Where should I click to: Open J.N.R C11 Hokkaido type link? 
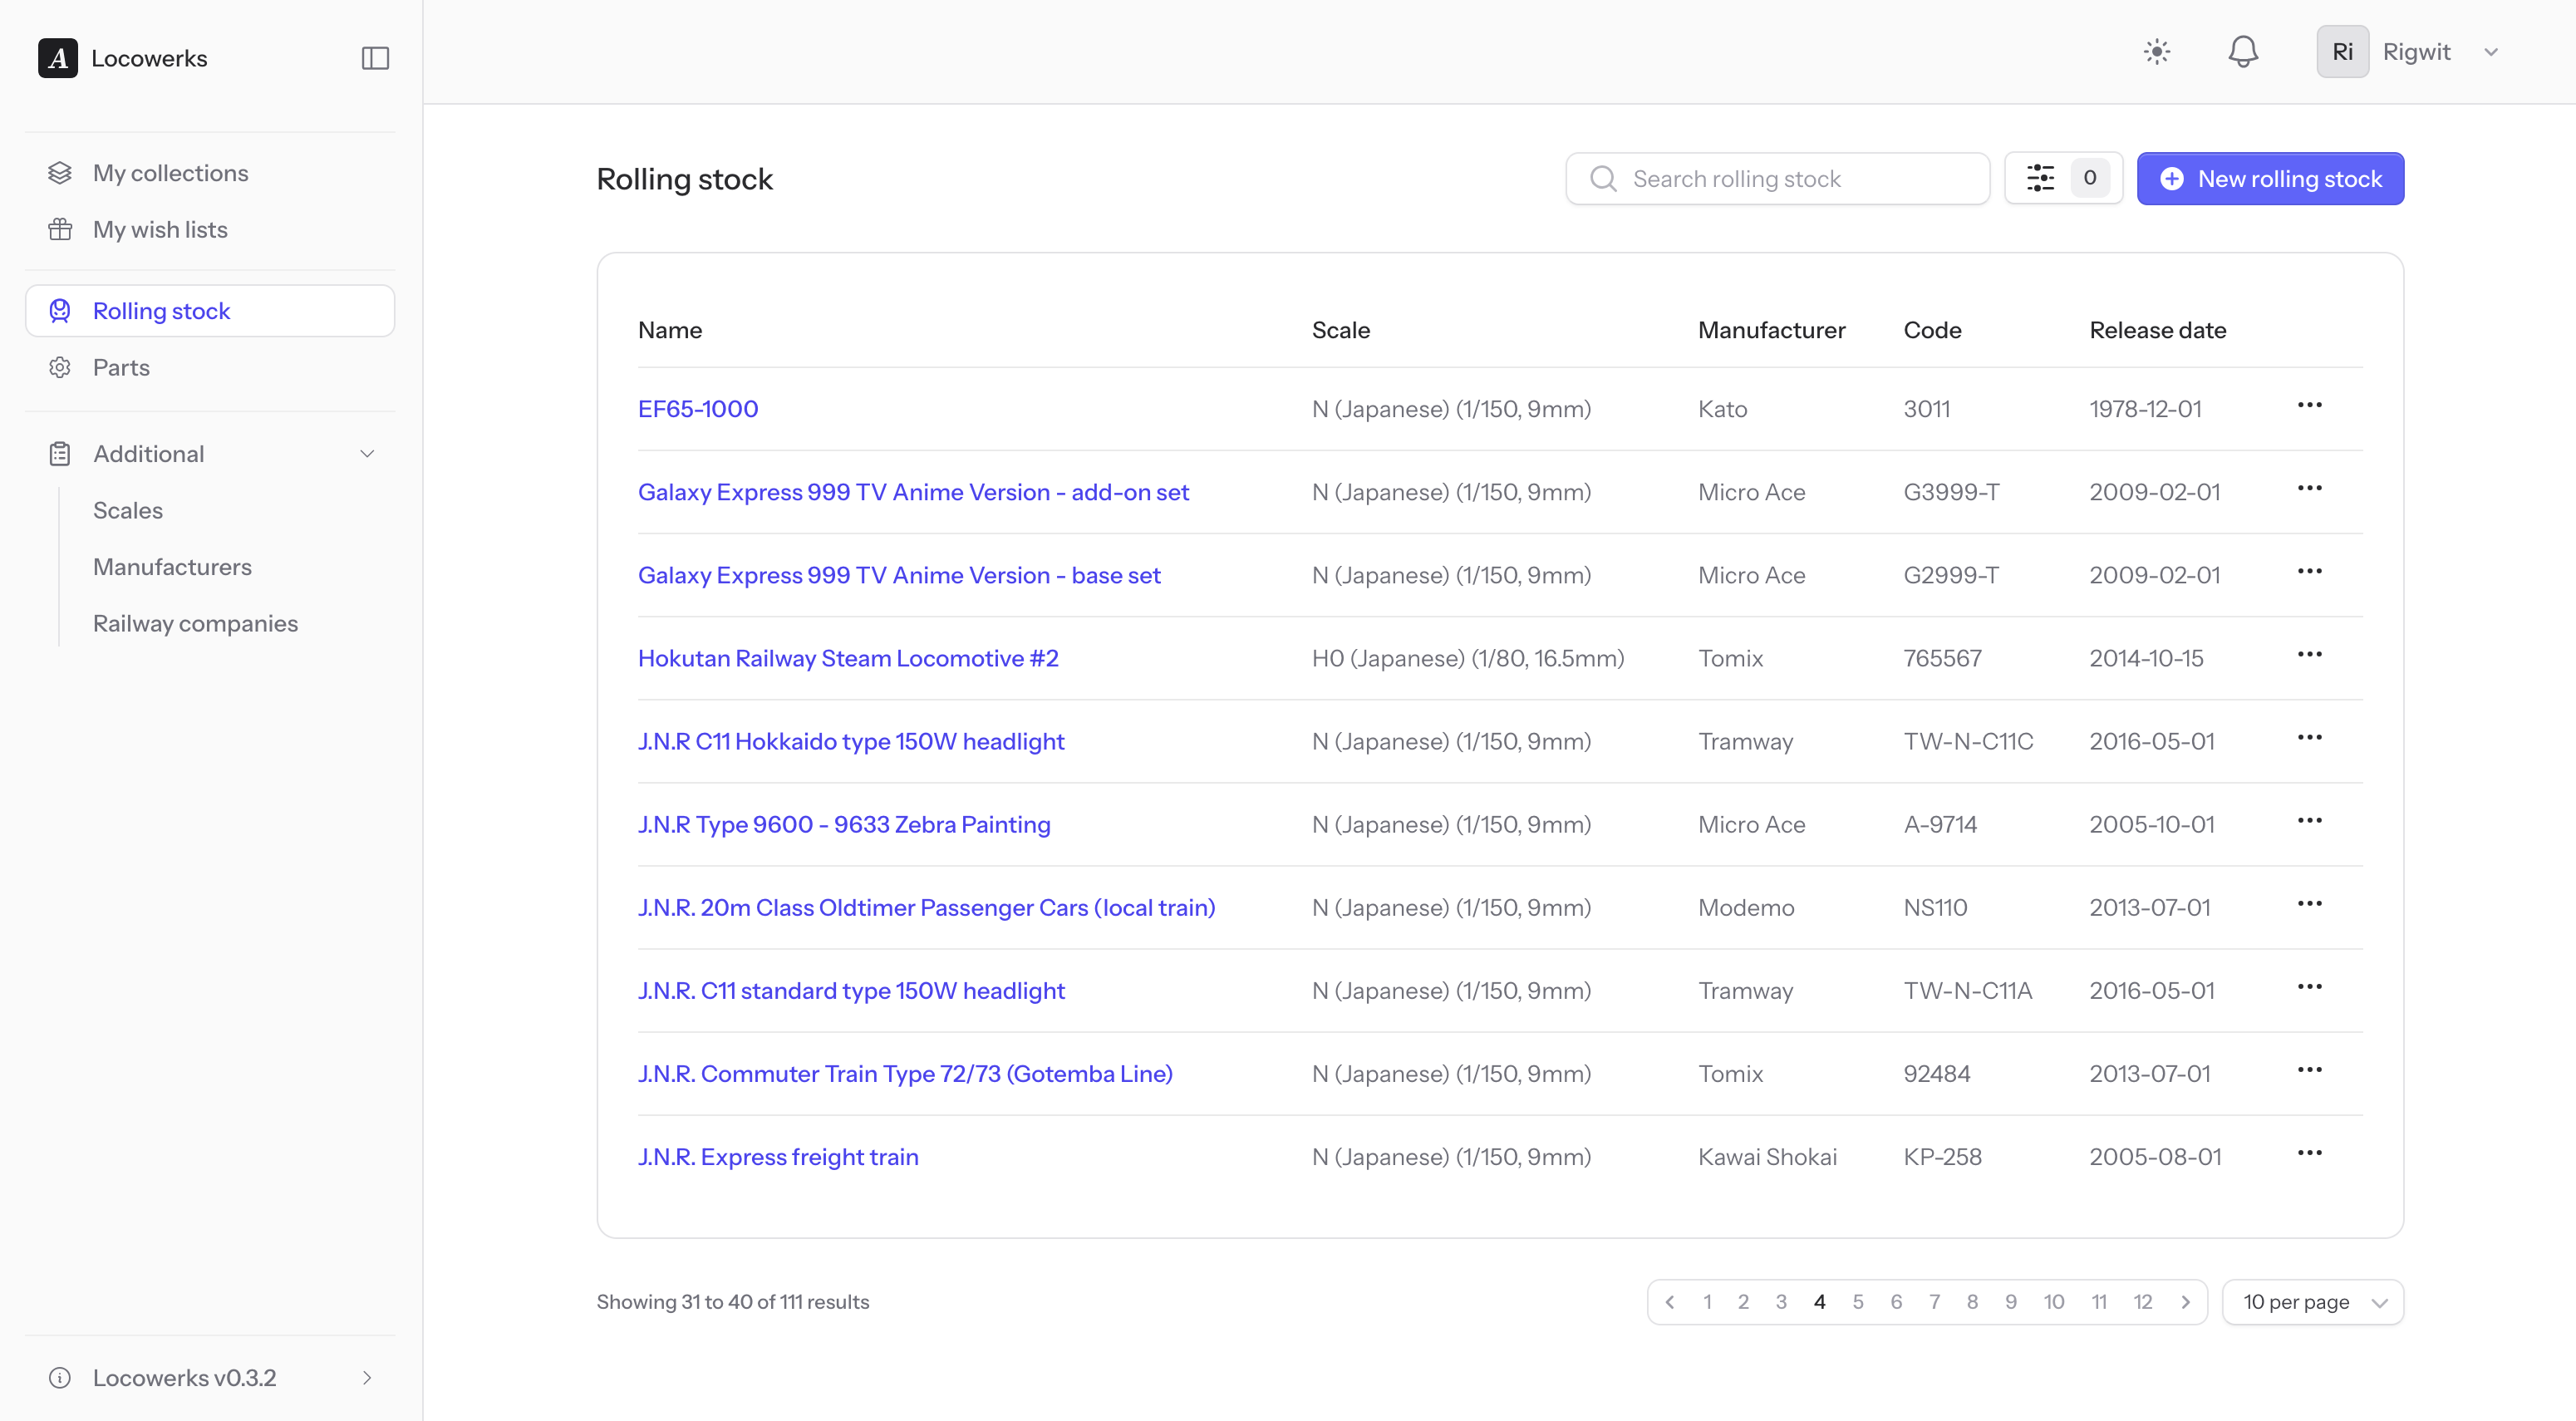coord(851,741)
